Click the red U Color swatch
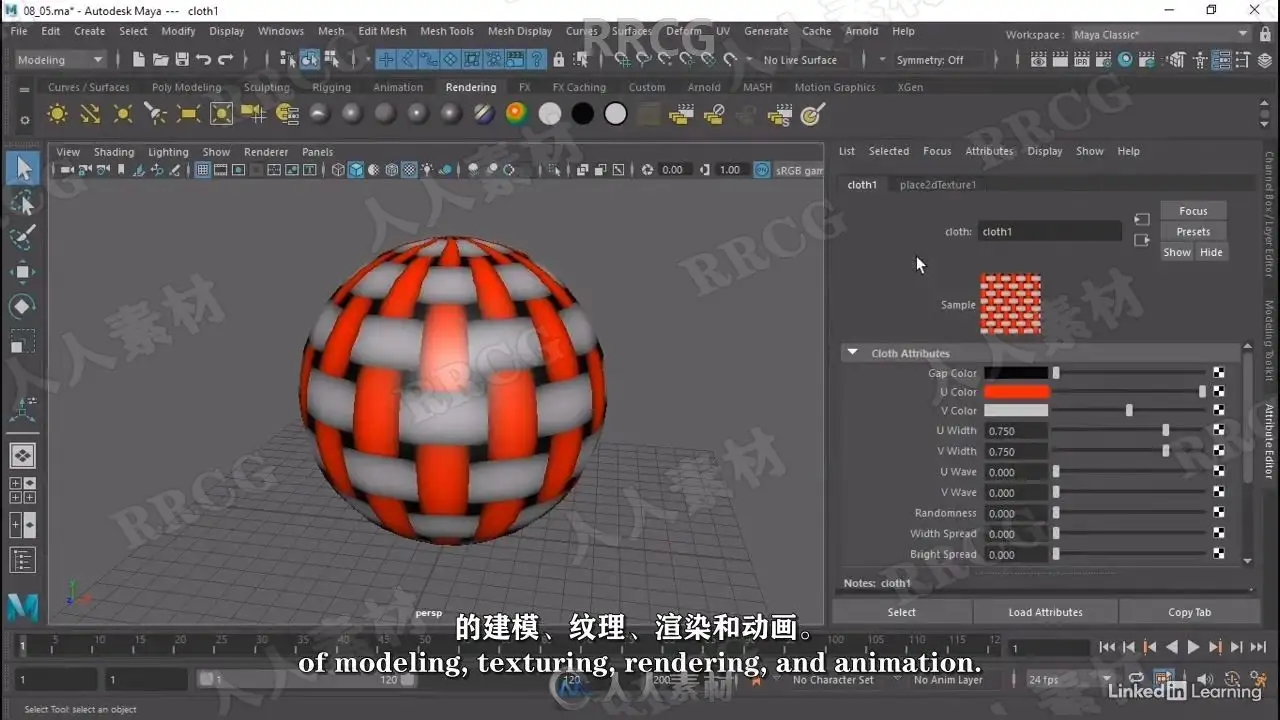 click(1016, 392)
